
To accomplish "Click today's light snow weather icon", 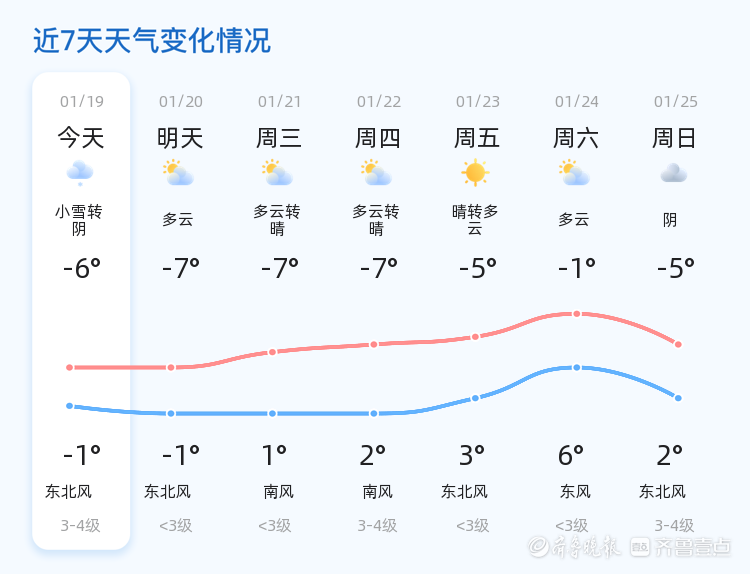I will click(80, 173).
